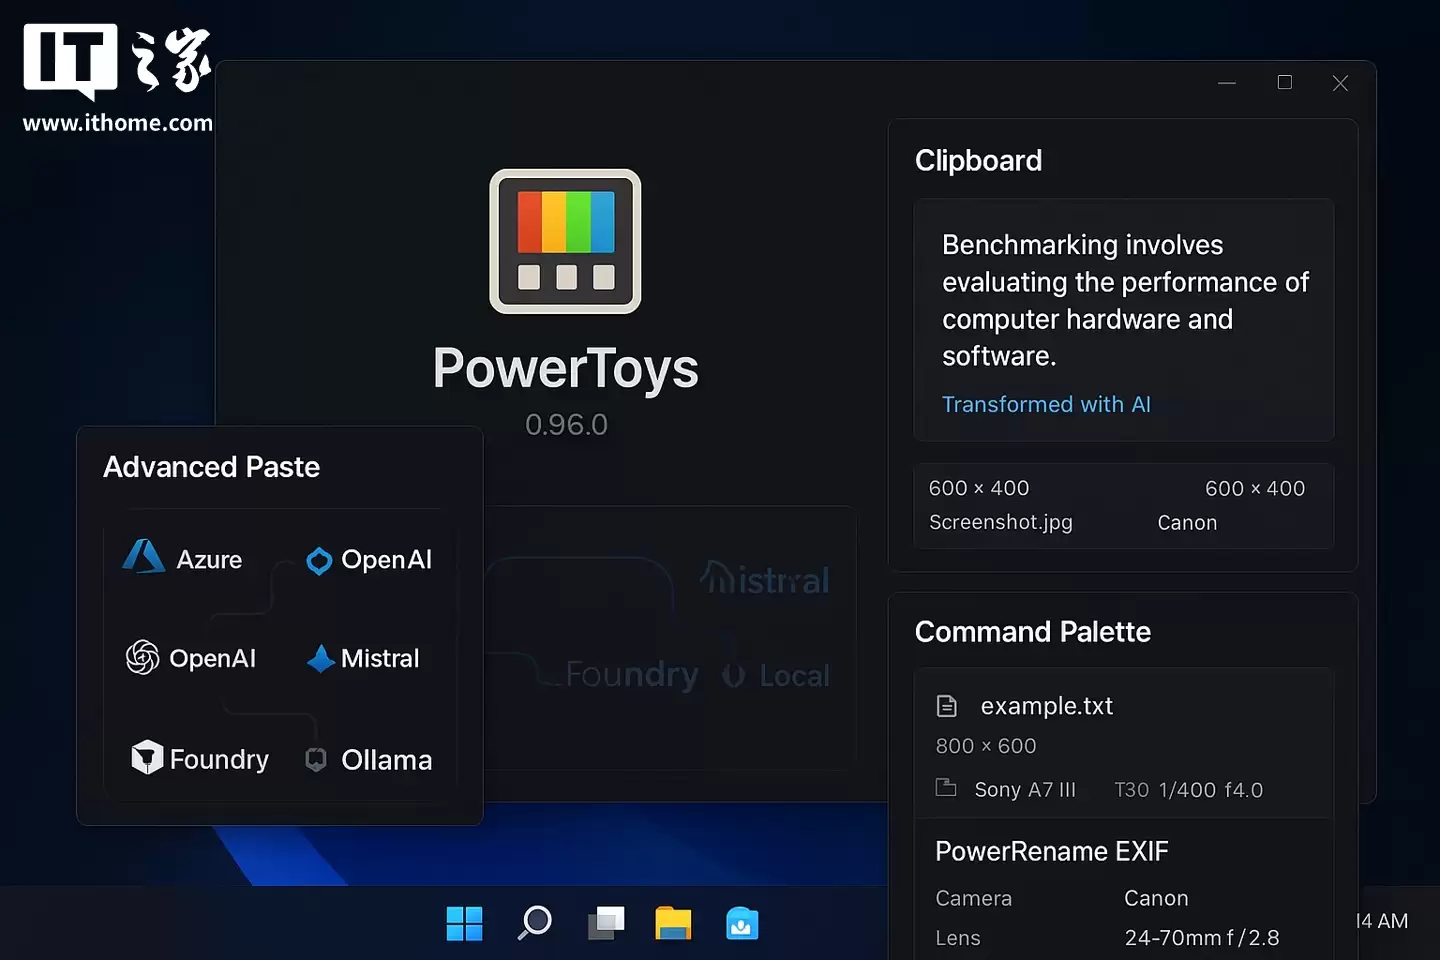
Task: Click the OpenAI icon beside Azure
Action: pyautogui.click(x=318, y=560)
